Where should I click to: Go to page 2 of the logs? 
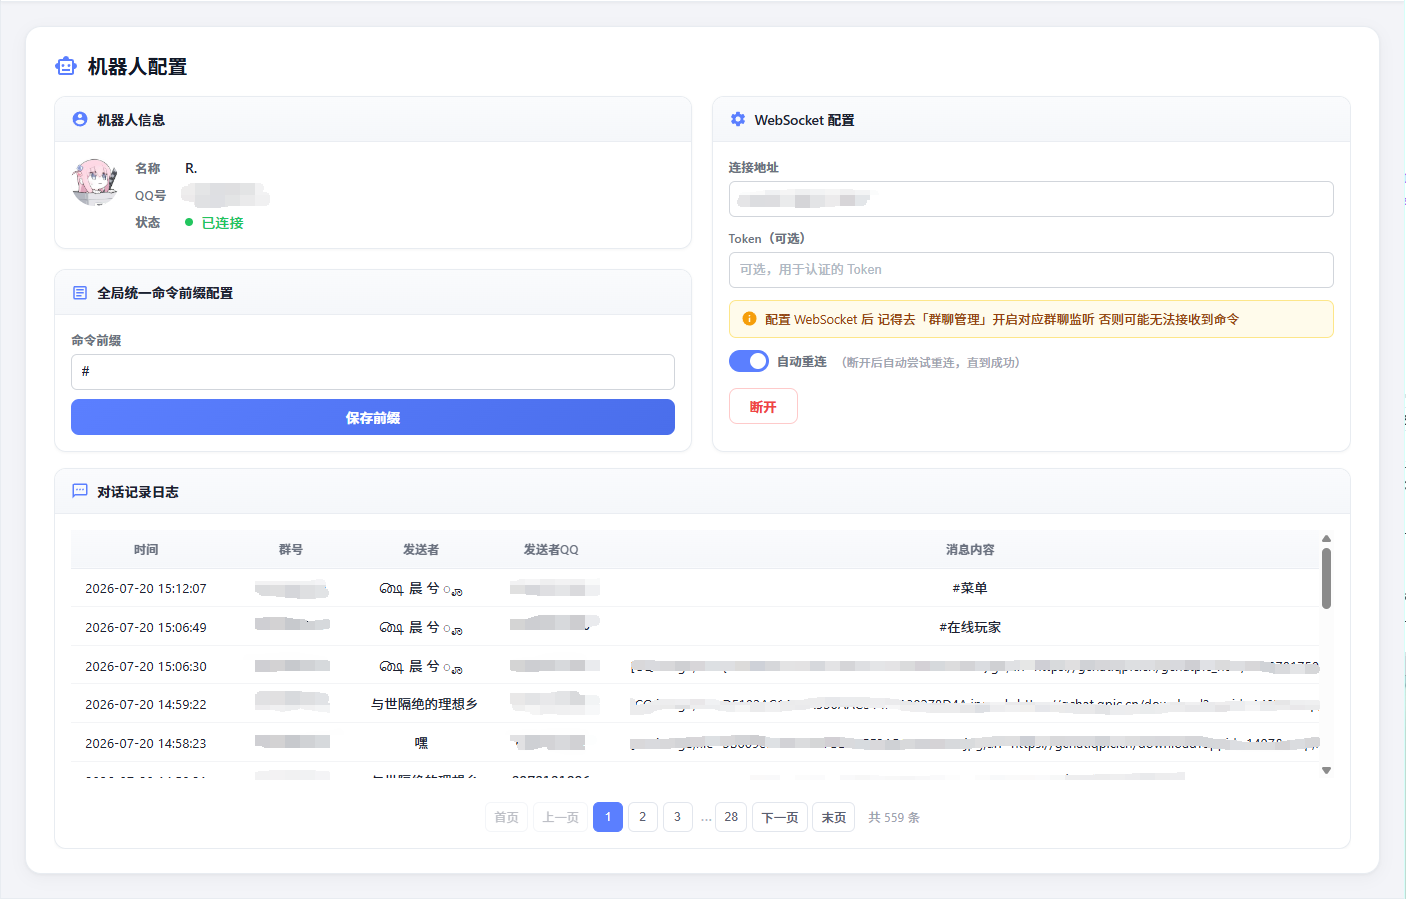click(x=643, y=817)
